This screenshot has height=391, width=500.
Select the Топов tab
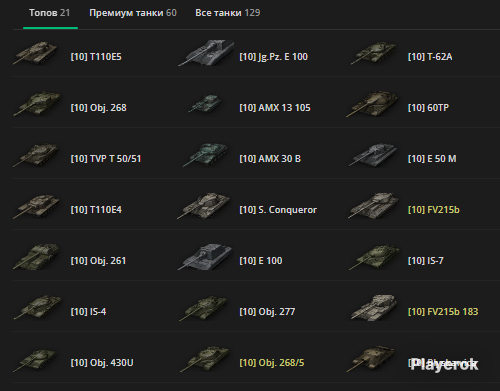49,13
